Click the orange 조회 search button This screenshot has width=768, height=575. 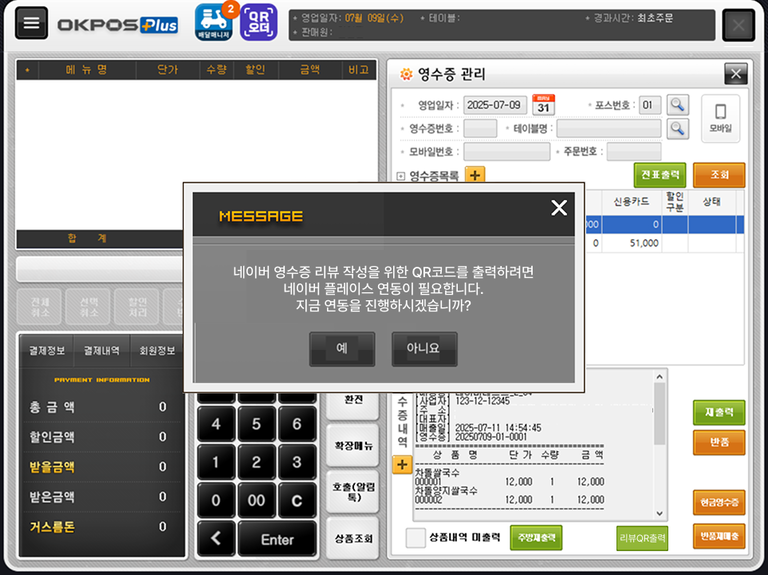coord(719,175)
